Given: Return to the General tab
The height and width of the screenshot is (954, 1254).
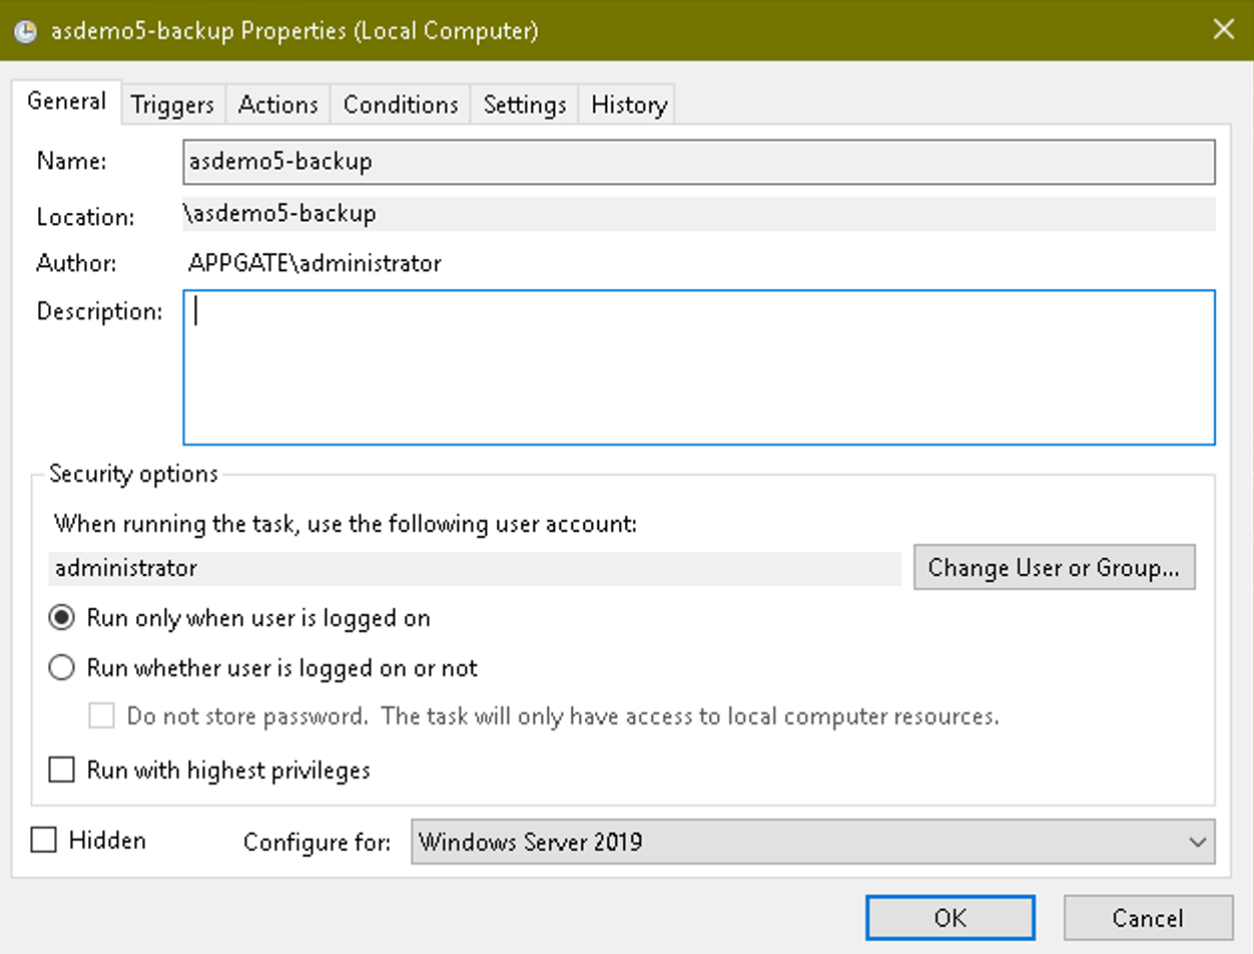Looking at the screenshot, I should (x=66, y=101).
